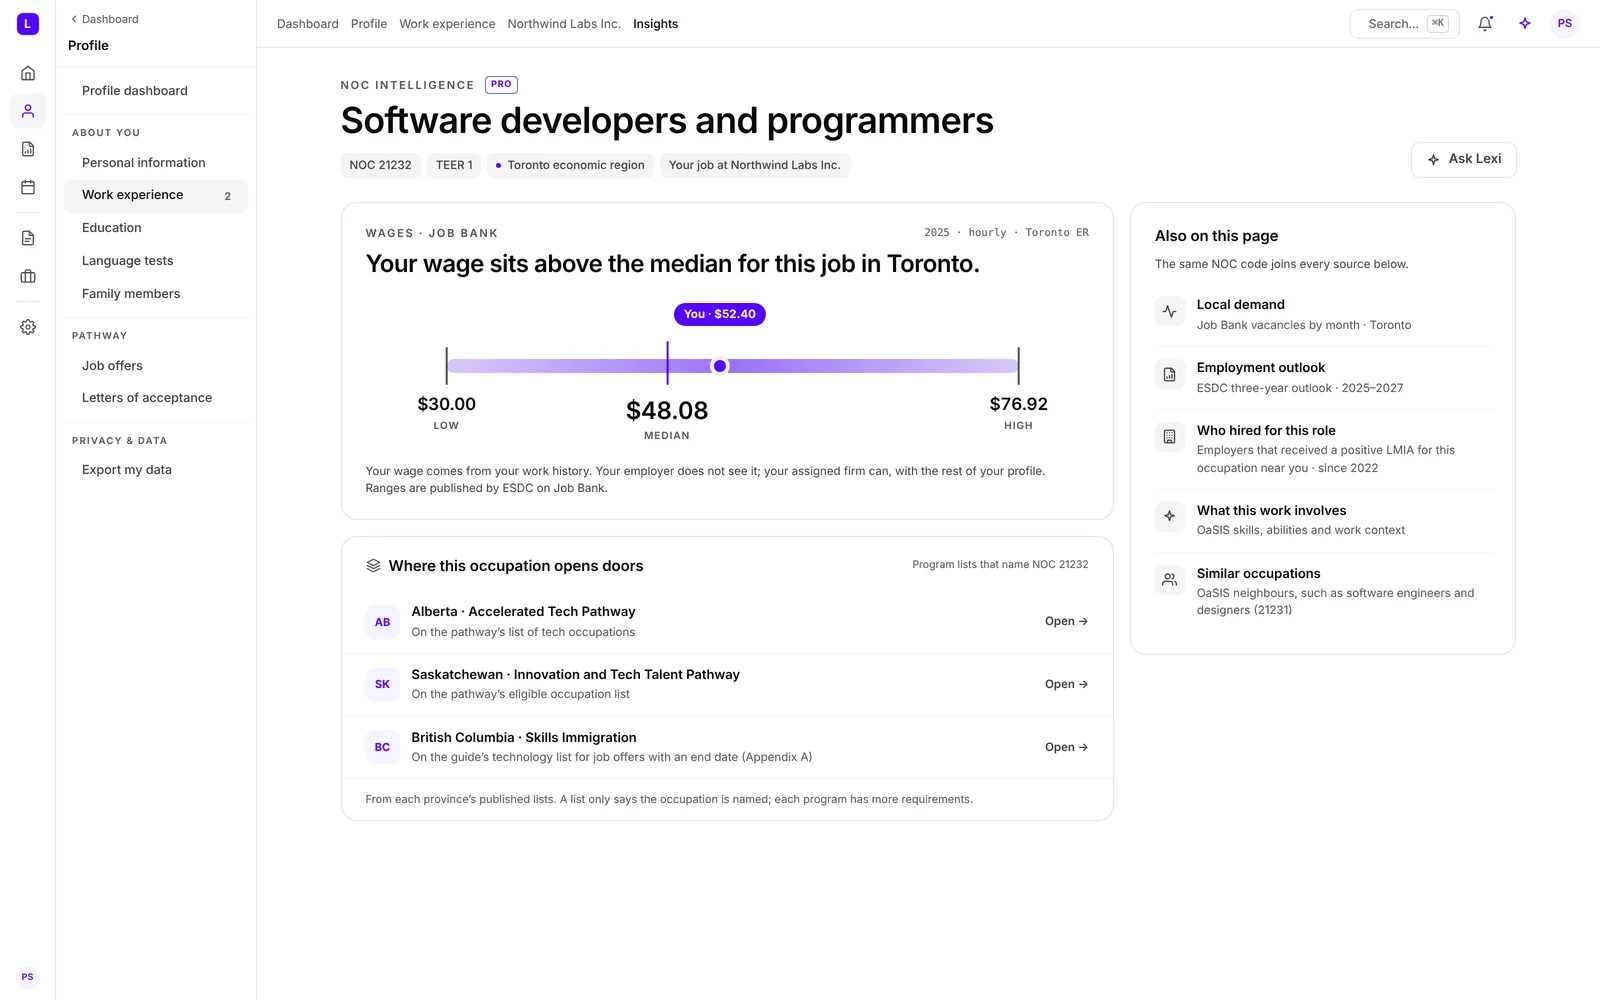Open the documents icon in left rail
The image size is (1600, 1000).
28,238
